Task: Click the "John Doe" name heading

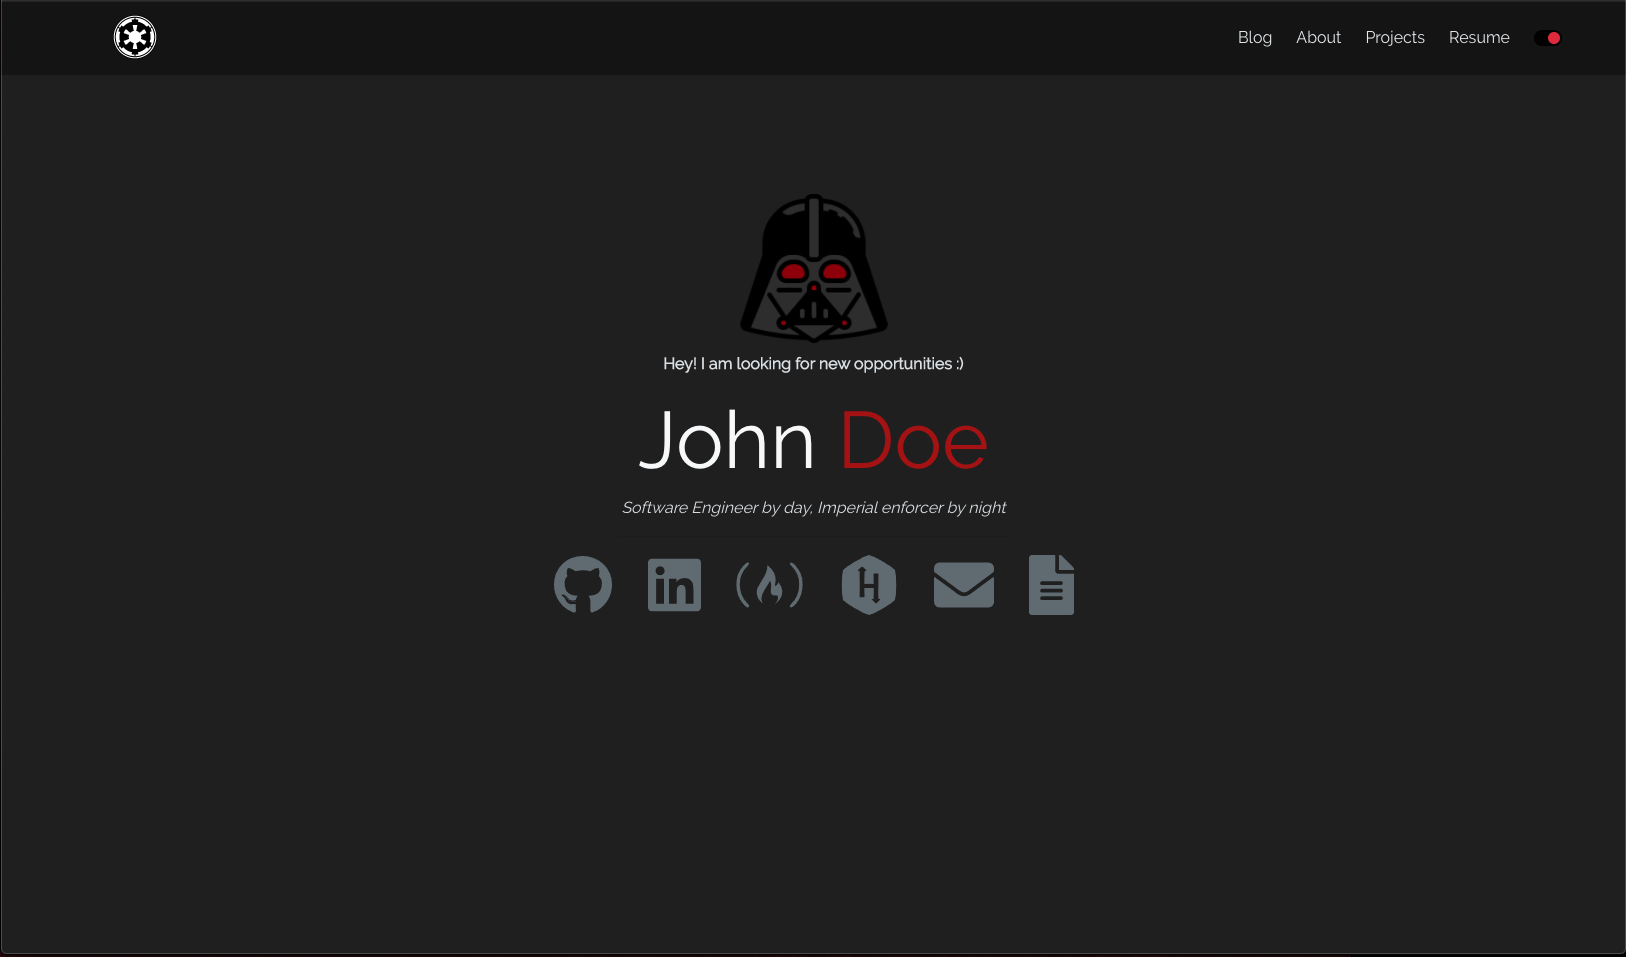Action: 813,440
